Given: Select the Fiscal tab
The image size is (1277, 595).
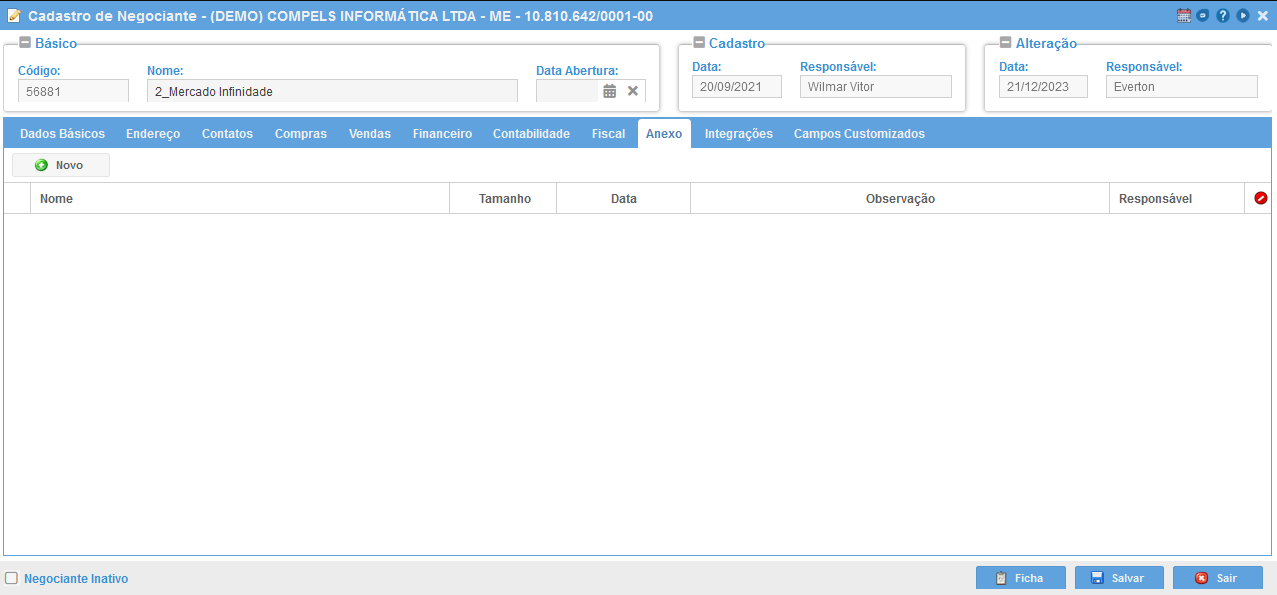Looking at the screenshot, I should pyautogui.click(x=608, y=134).
